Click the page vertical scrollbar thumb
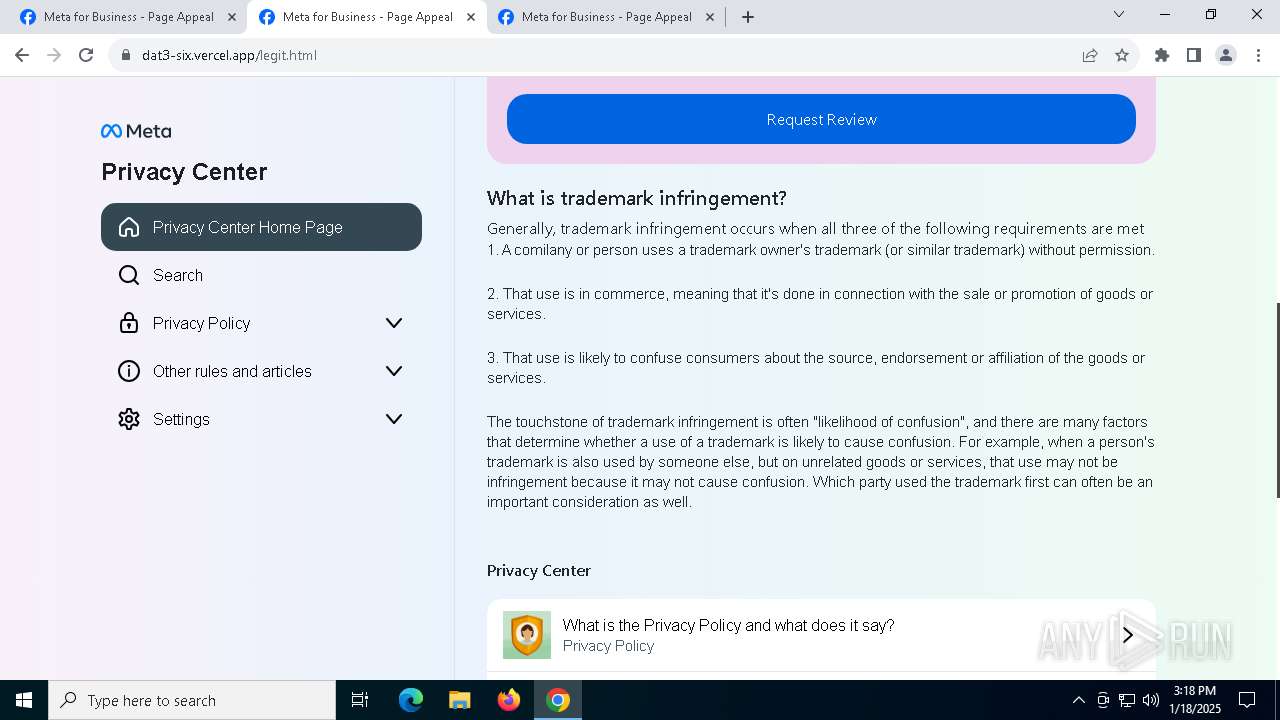The height and width of the screenshot is (720, 1280). 1276,400
